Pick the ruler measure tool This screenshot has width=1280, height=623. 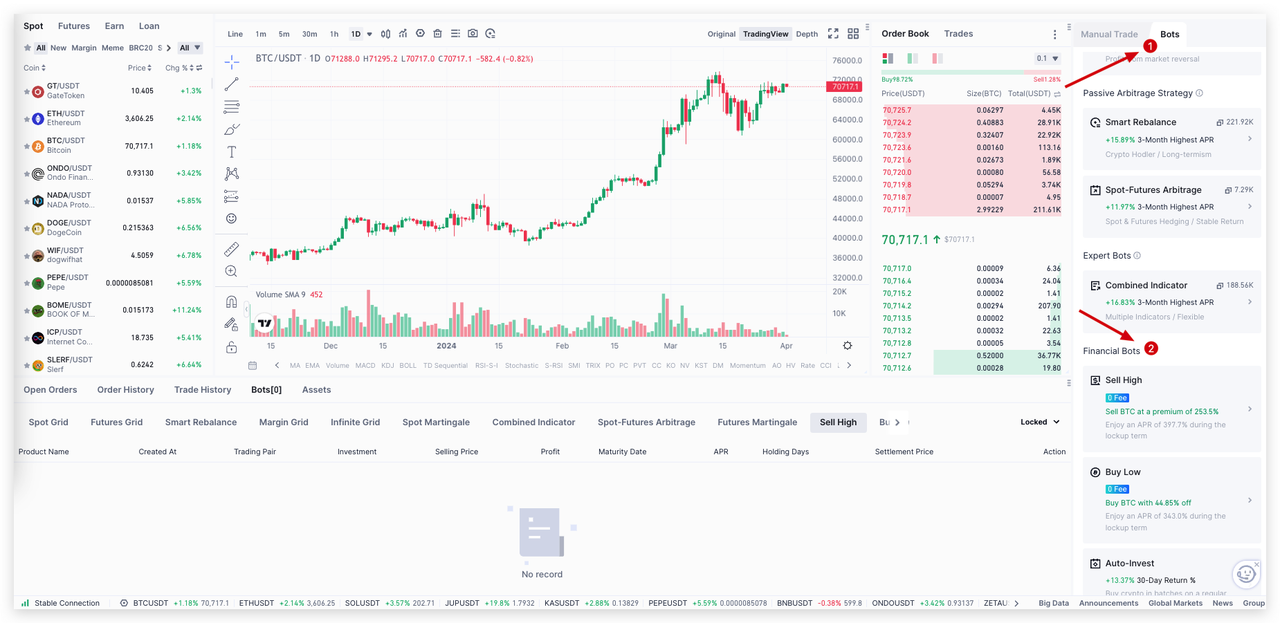[x=232, y=248]
